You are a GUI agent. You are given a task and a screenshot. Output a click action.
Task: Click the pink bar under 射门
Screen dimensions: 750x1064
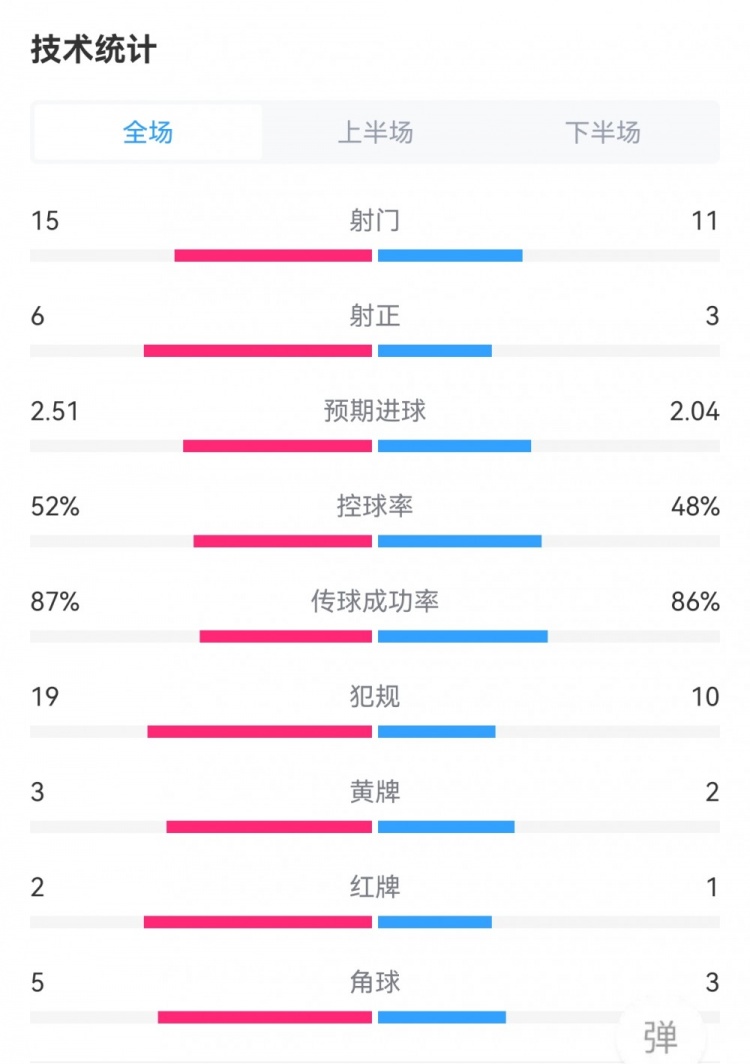(273, 256)
